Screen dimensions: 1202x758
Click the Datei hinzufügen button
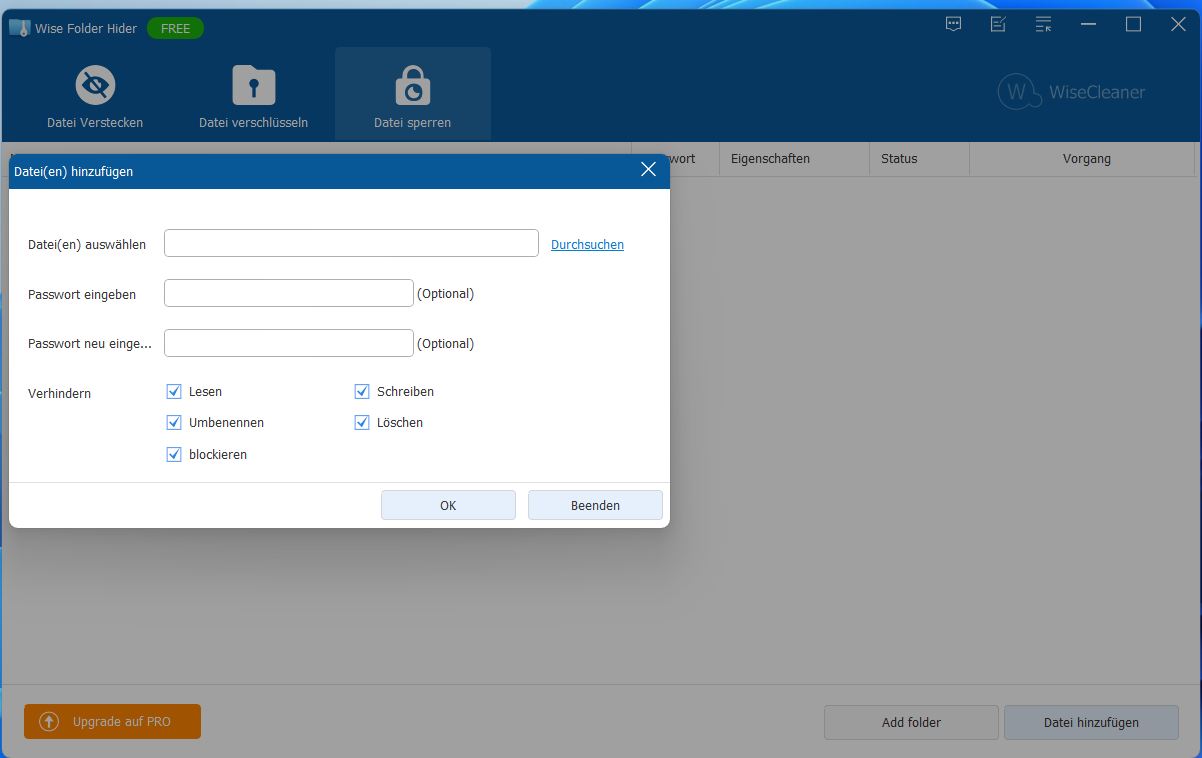point(1091,722)
